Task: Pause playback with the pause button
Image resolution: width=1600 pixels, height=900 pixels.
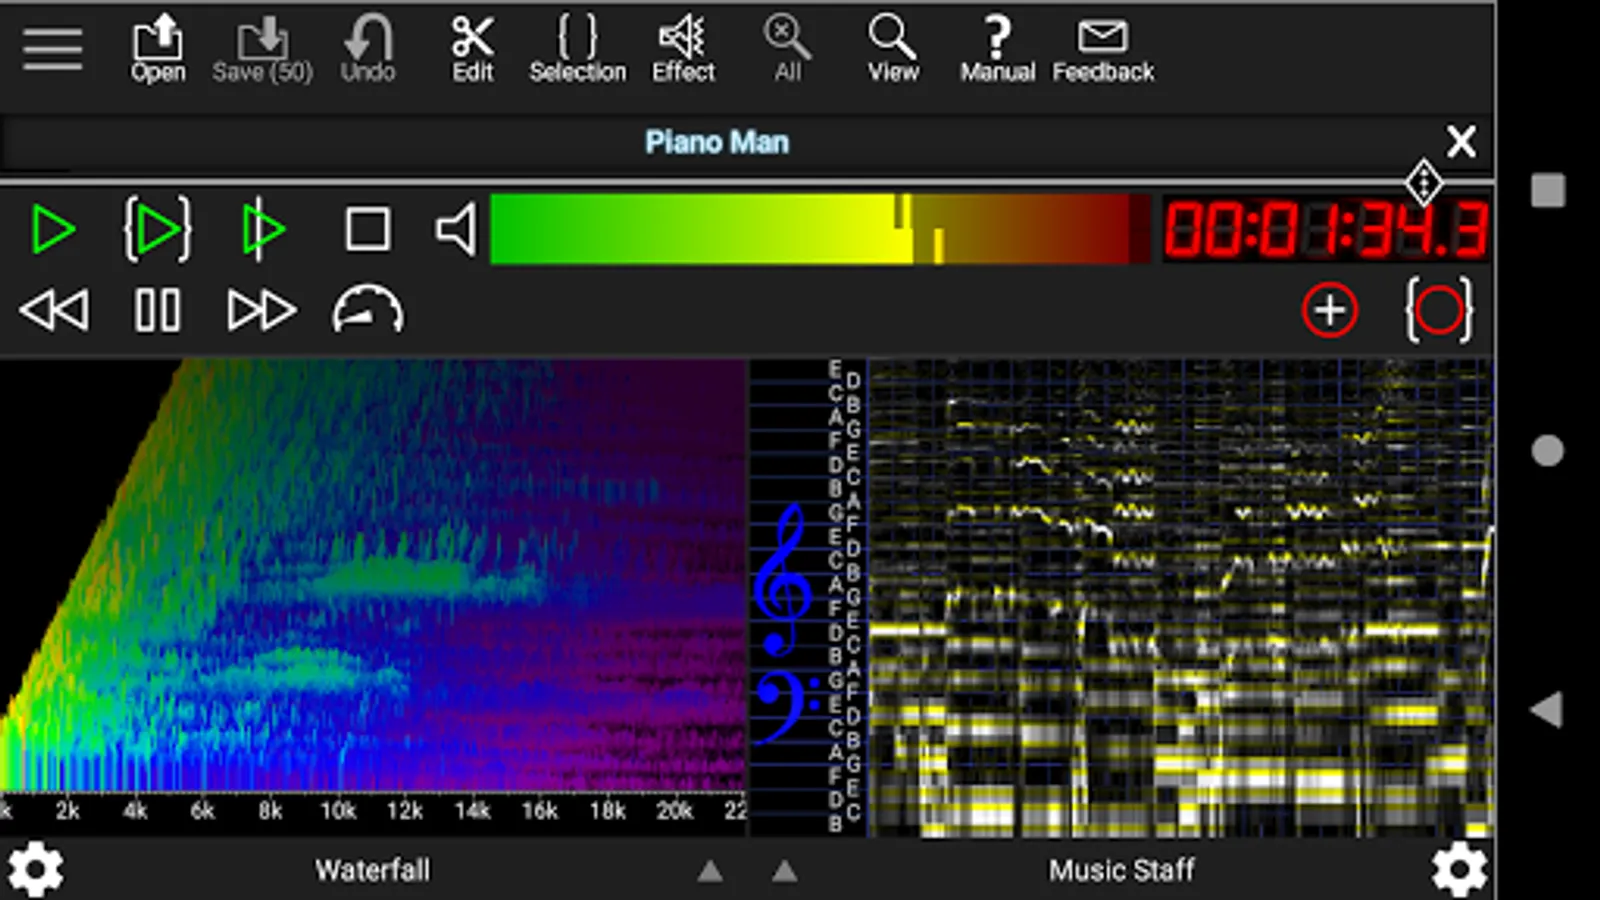Action: click(x=158, y=310)
